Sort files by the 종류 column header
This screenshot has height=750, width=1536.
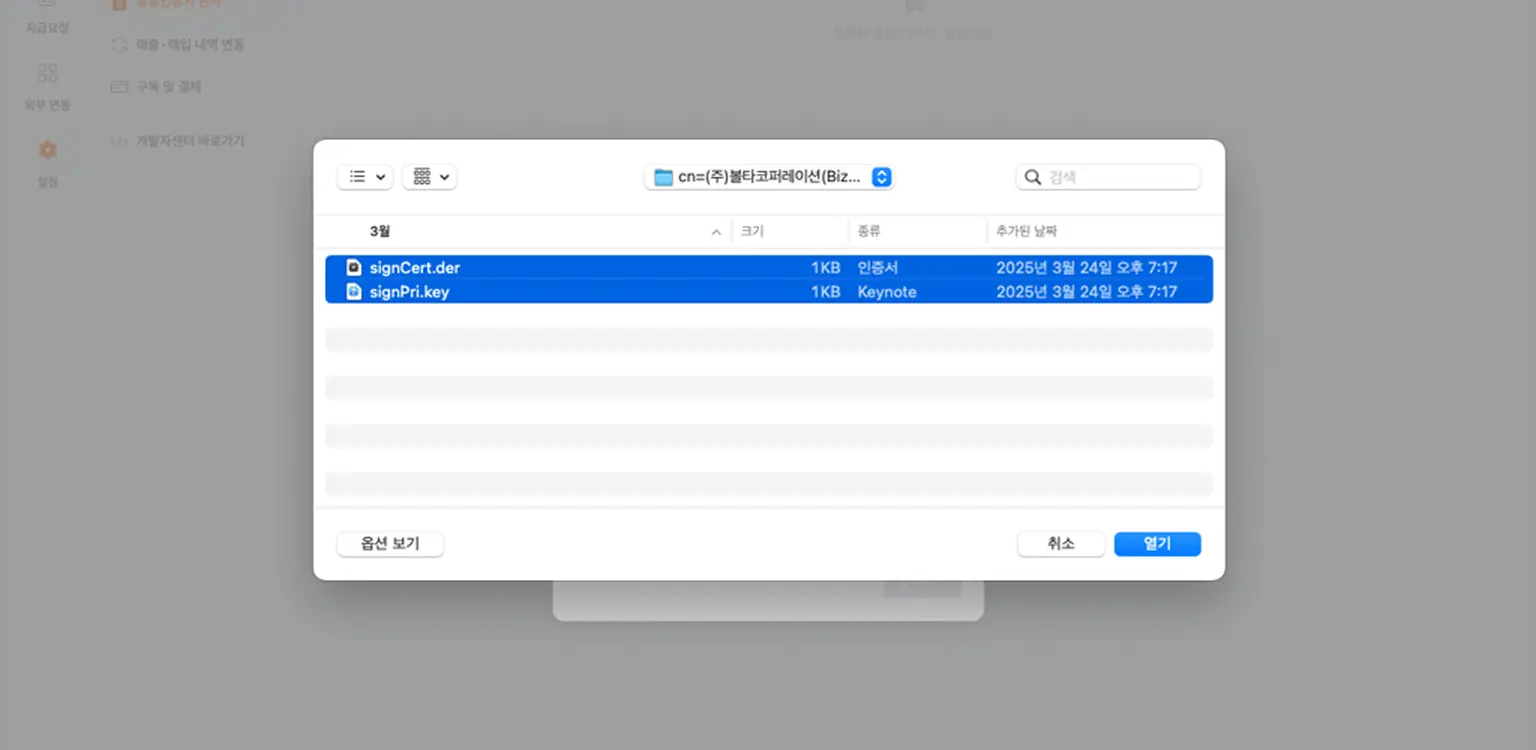coord(867,231)
